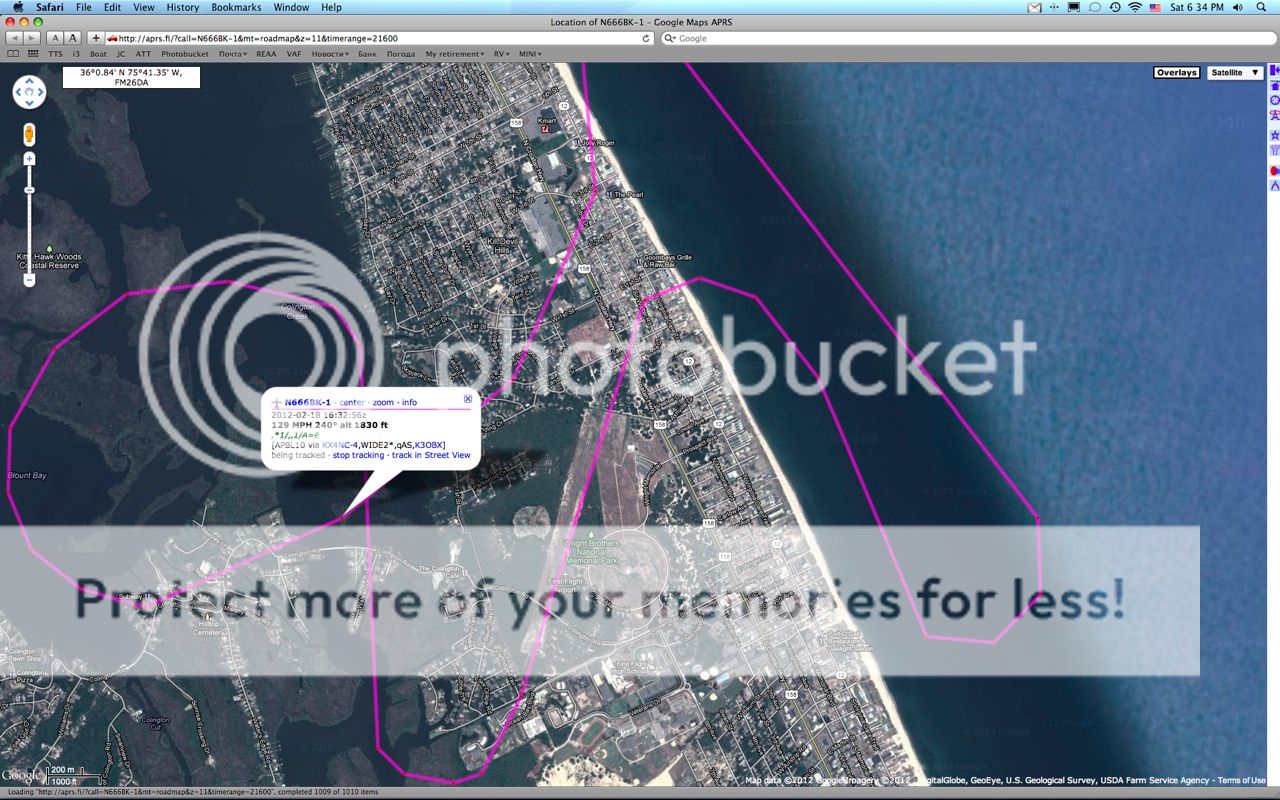This screenshot has height=800, width=1280.
Task: Open the TTS bookmark
Action: (x=55, y=54)
